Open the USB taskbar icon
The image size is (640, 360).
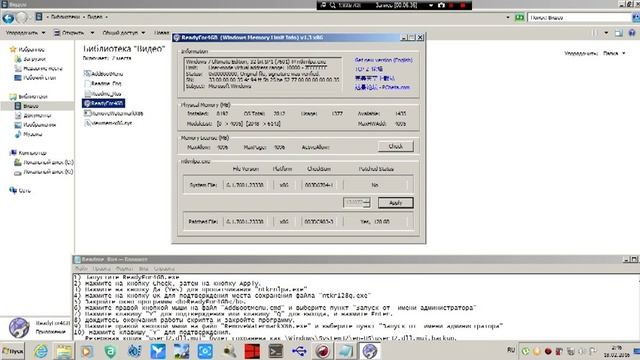pyautogui.click(x=299, y=351)
